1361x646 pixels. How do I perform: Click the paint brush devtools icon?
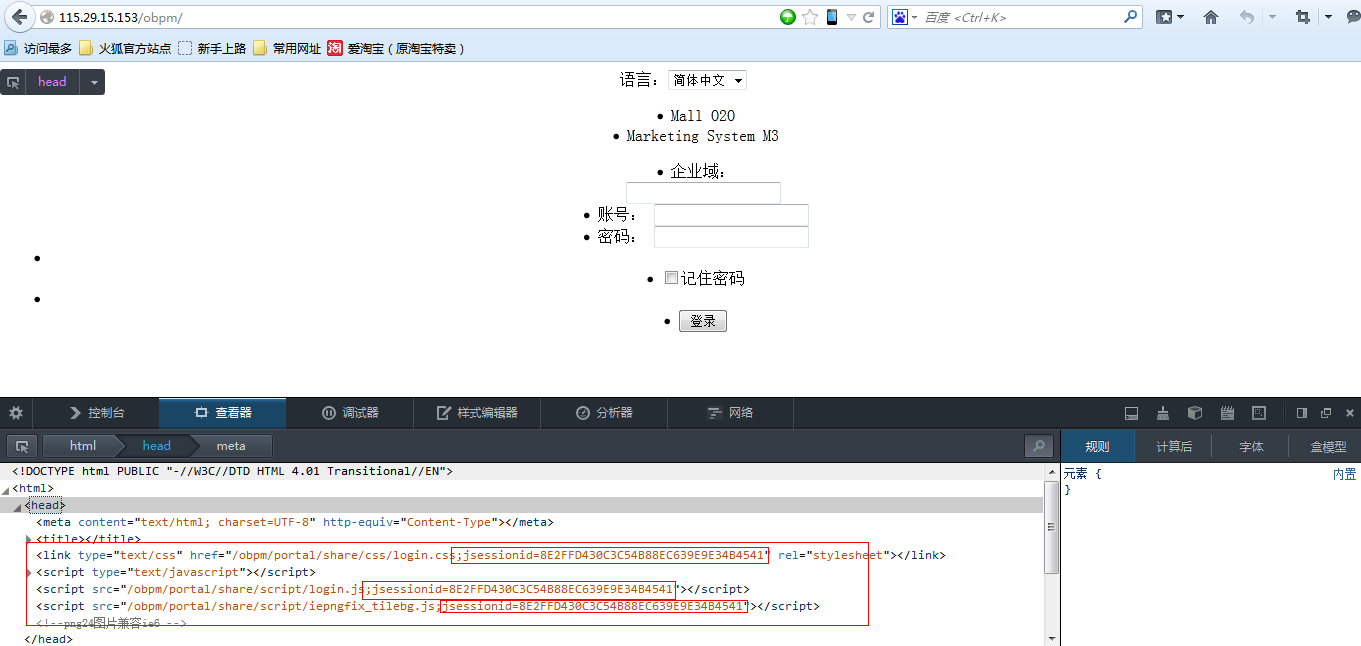(x=1163, y=413)
